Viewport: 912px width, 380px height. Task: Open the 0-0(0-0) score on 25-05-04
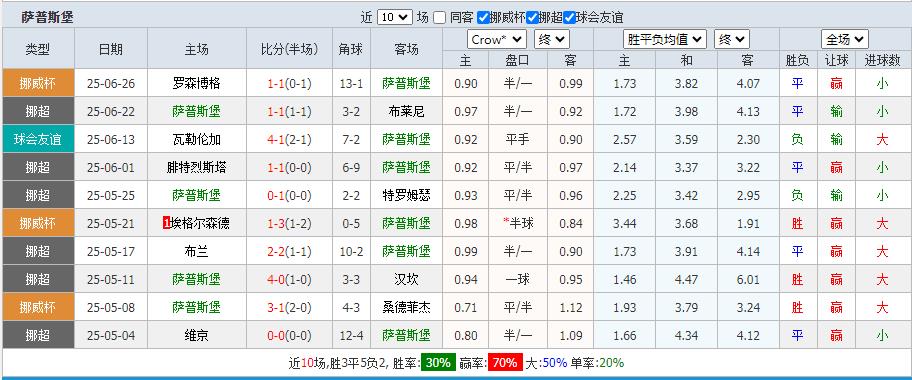(x=289, y=335)
